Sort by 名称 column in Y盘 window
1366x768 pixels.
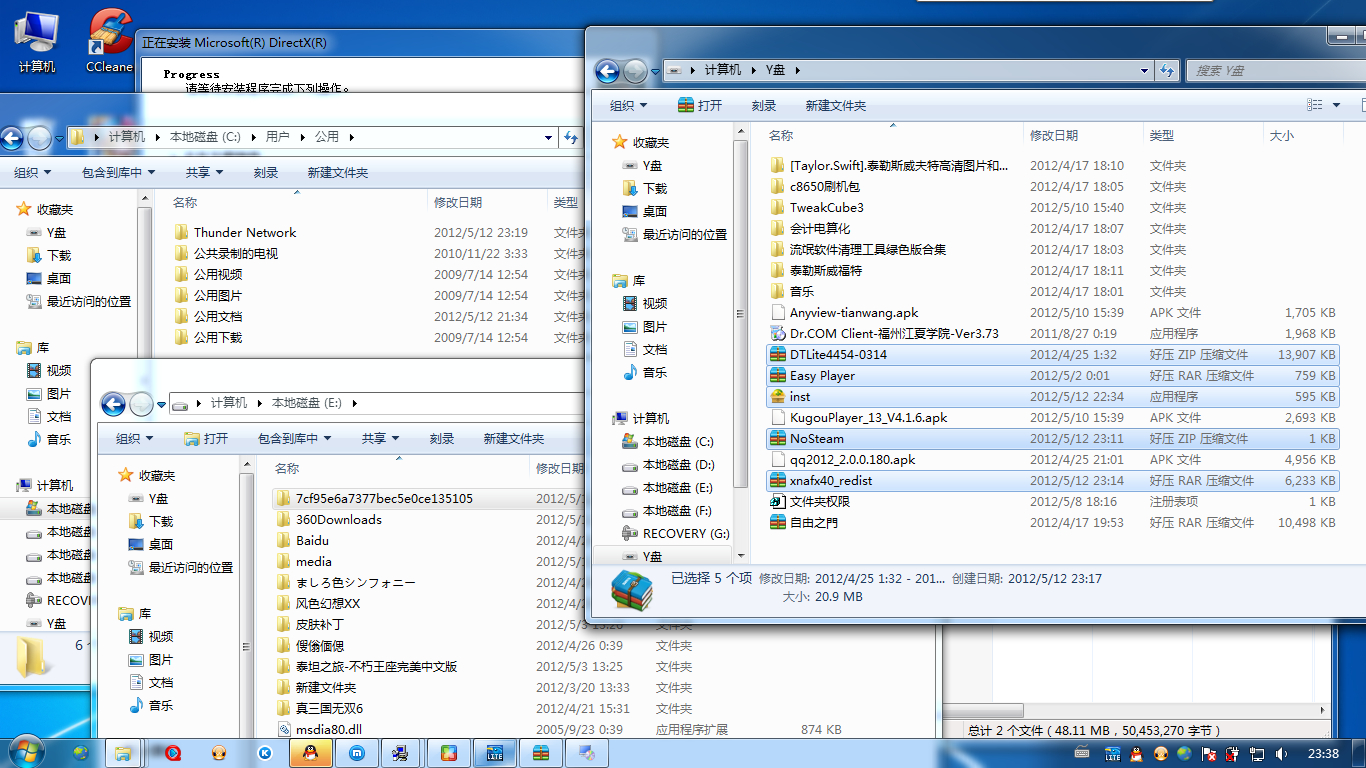tap(895, 135)
